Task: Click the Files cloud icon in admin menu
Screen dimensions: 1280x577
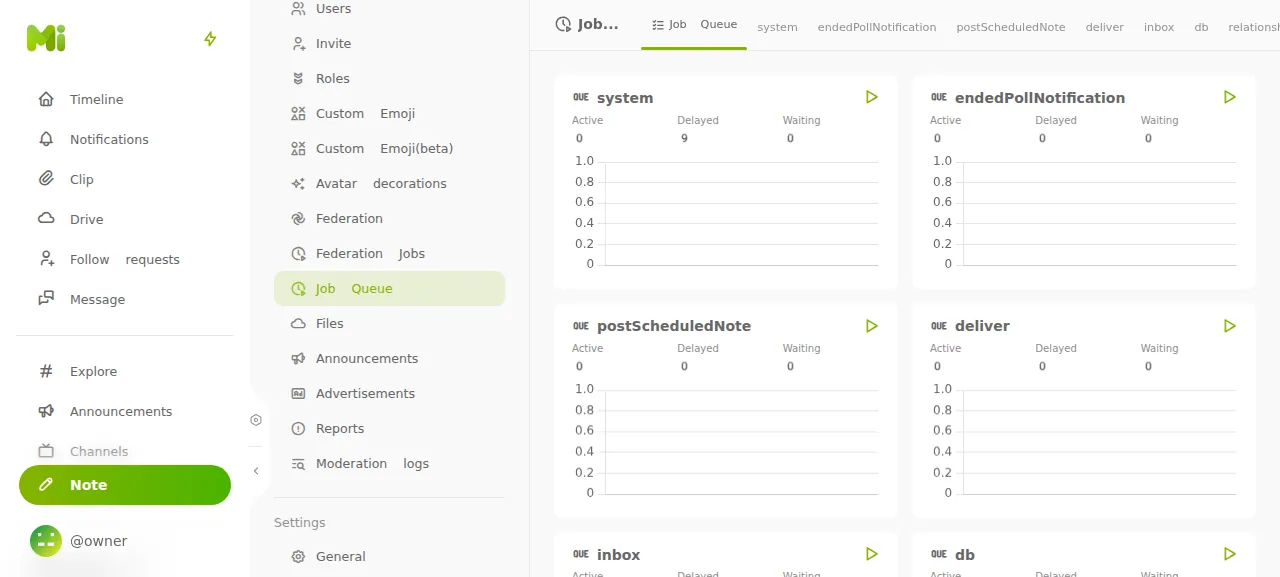Action: coord(298,324)
